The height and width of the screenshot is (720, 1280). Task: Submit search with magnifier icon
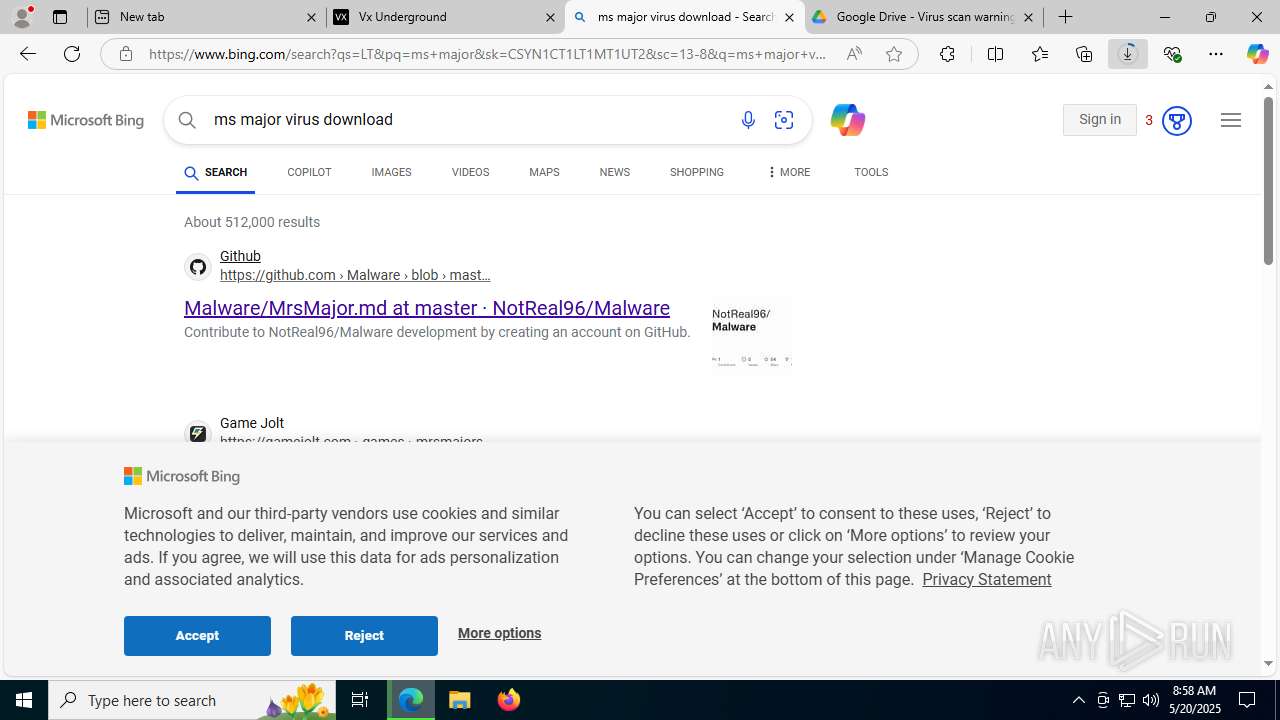click(x=187, y=120)
